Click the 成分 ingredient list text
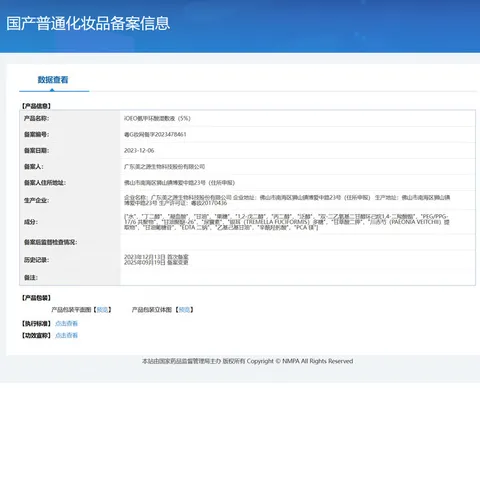This screenshot has width=480, height=480. click(287, 222)
